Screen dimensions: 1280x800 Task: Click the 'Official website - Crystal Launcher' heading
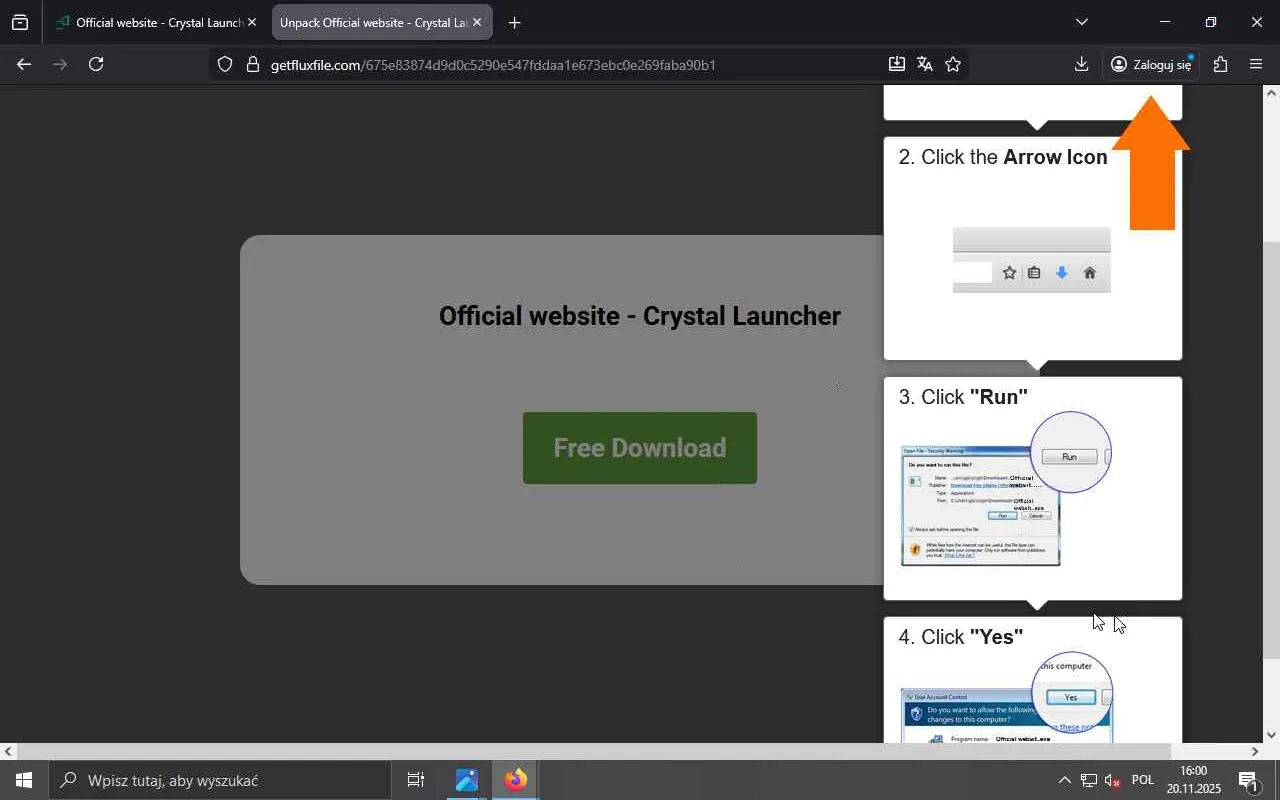(x=640, y=316)
